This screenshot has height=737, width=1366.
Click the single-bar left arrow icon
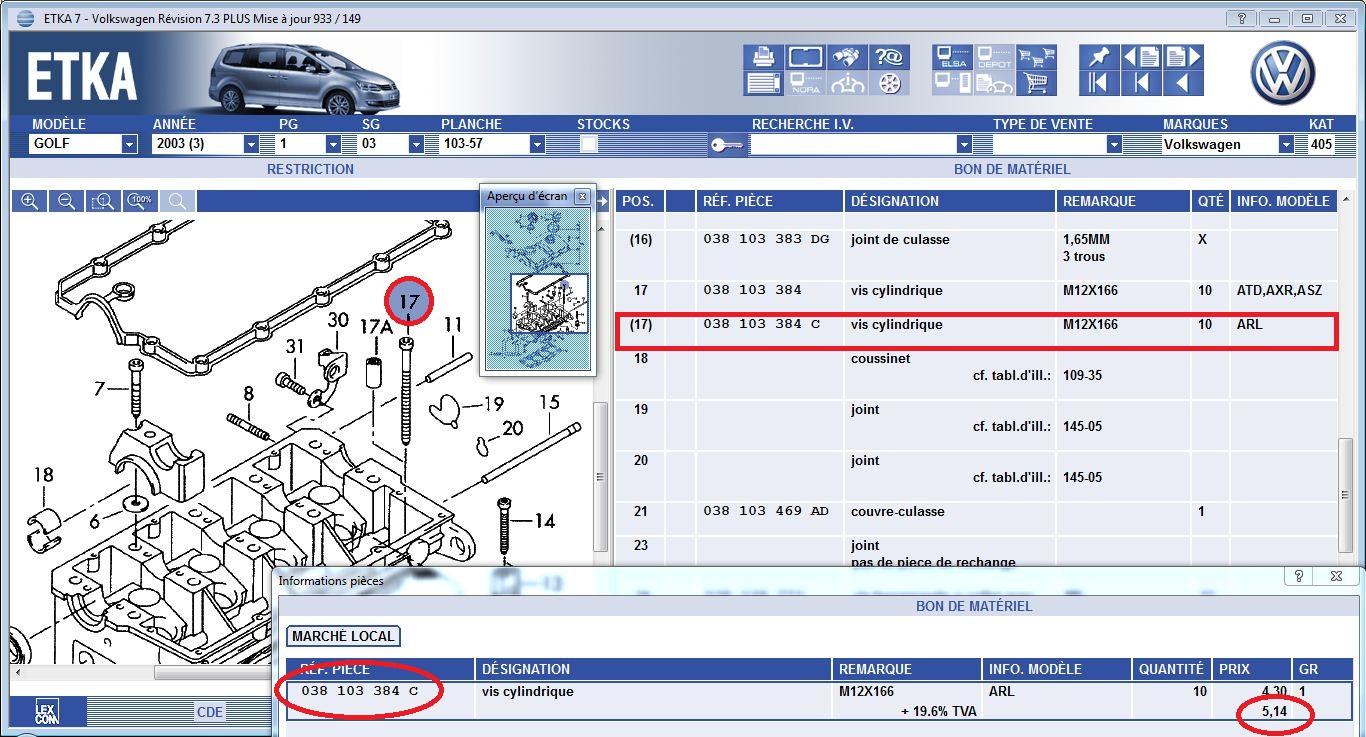pyautogui.click(x=1141, y=83)
